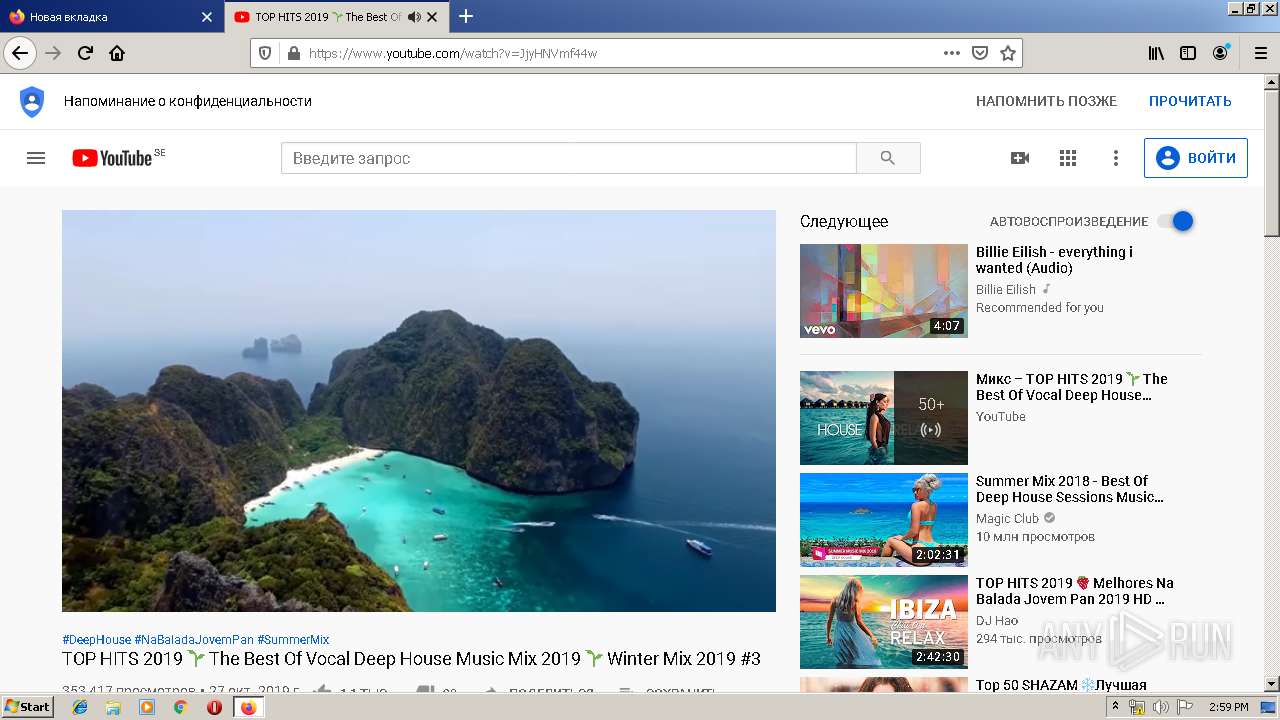Open the Firefox Library icon
The image size is (1280, 720).
pos(1156,53)
